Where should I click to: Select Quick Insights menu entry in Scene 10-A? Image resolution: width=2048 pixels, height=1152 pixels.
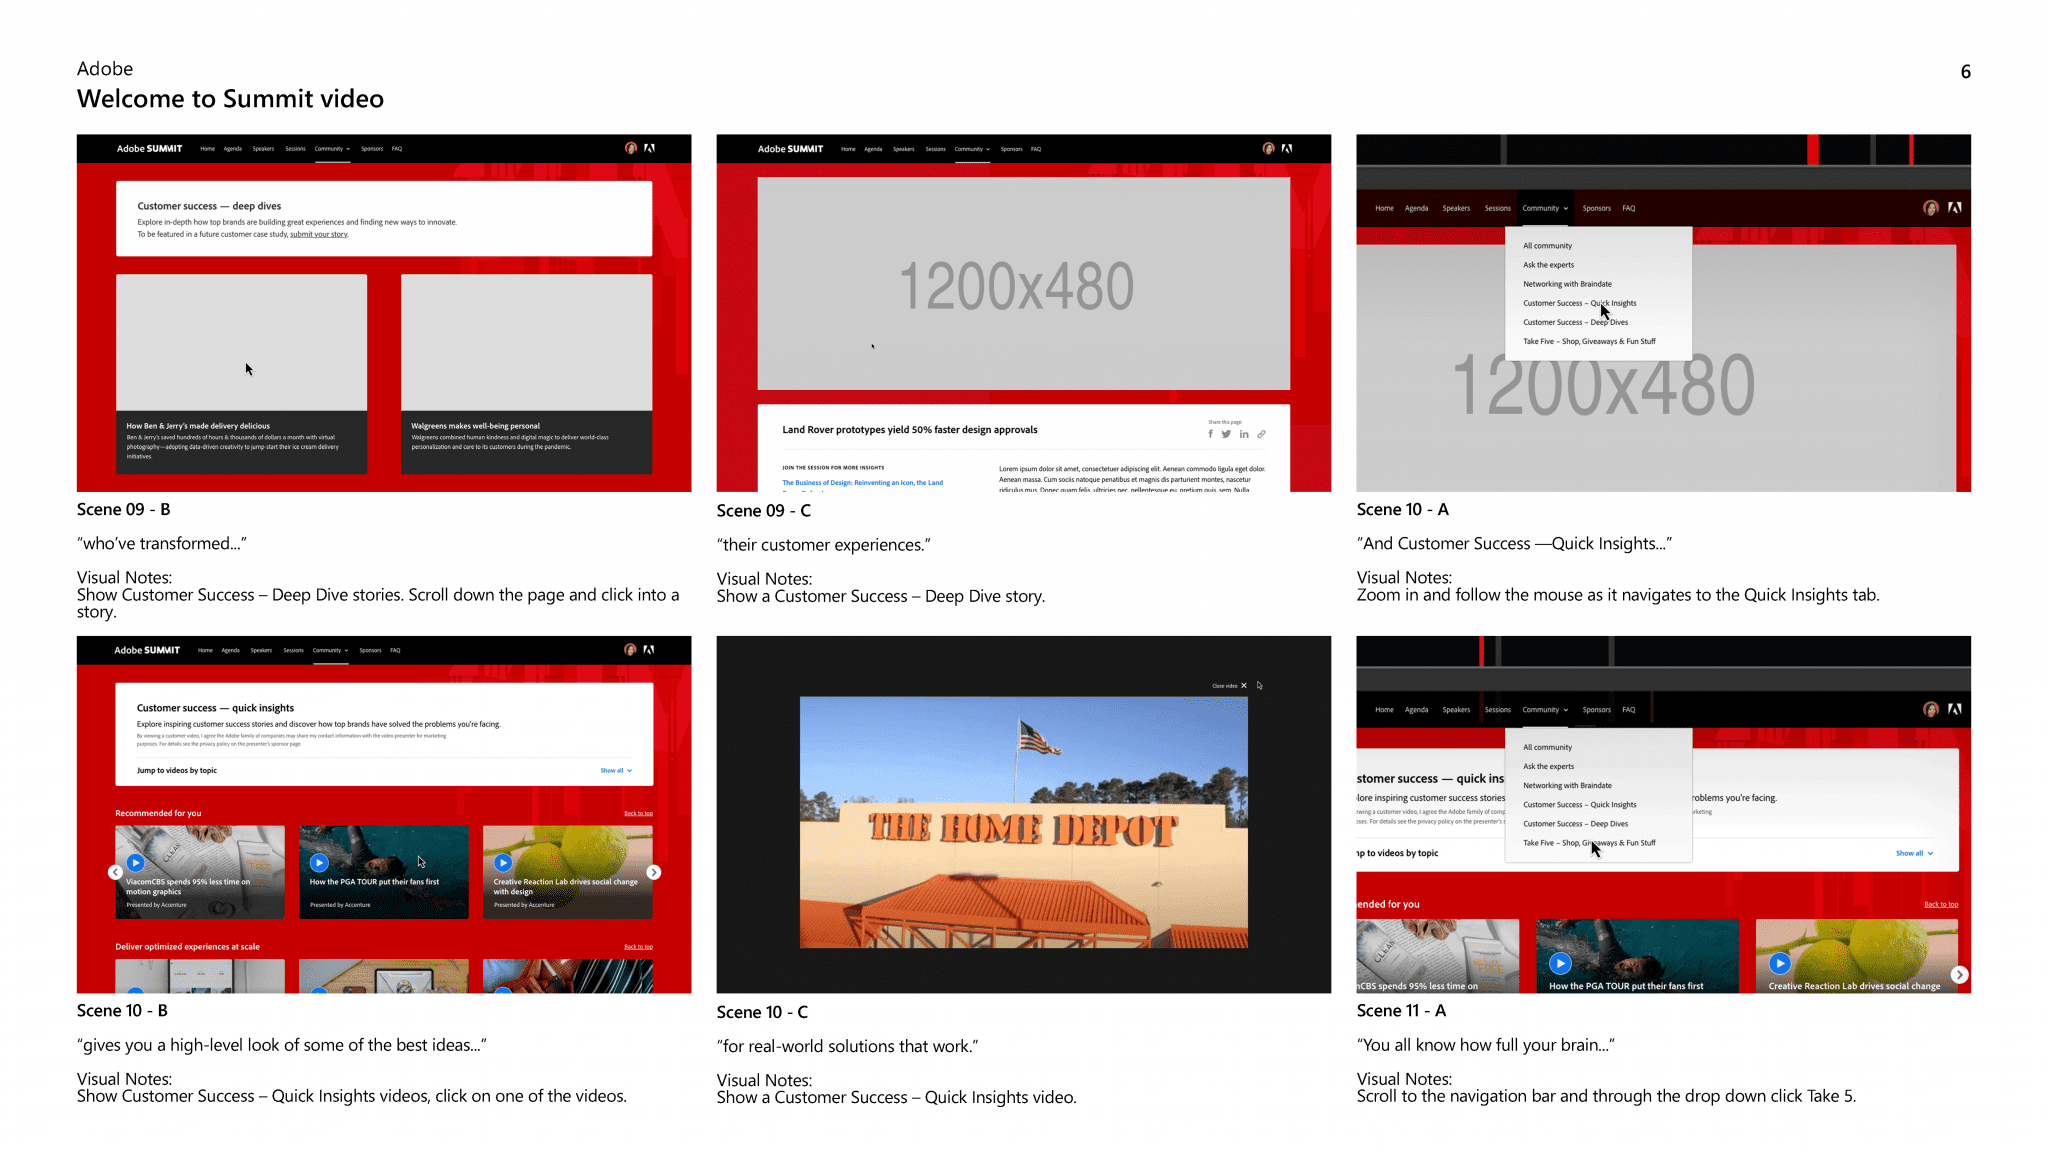pyautogui.click(x=1580, y=303)
